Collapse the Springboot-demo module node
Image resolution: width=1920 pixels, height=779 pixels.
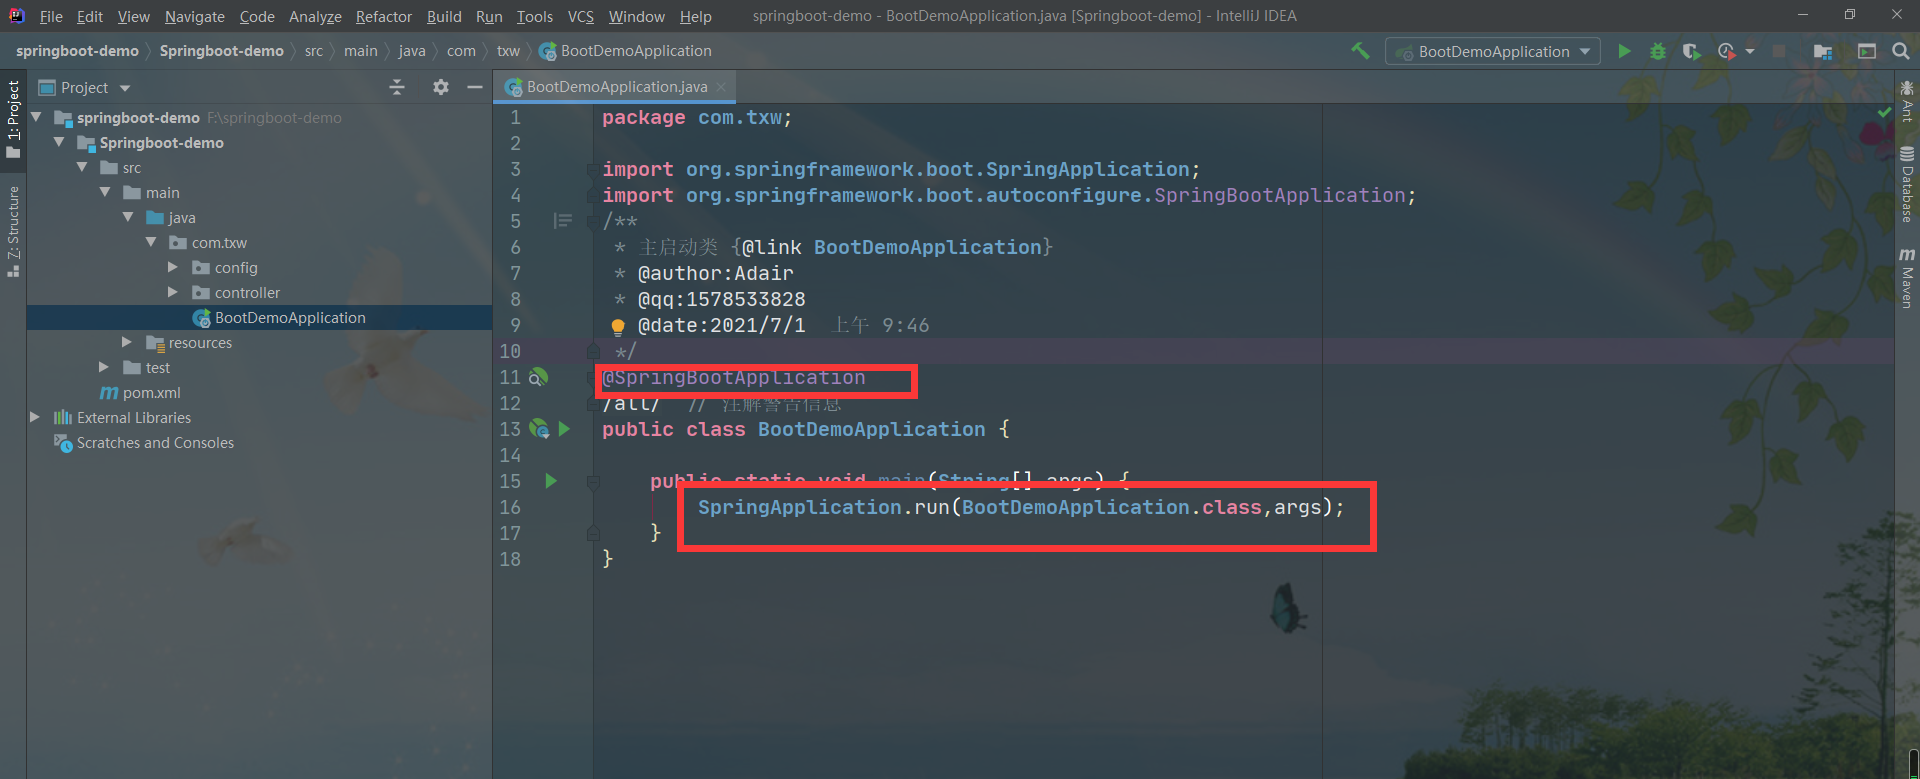59,142
